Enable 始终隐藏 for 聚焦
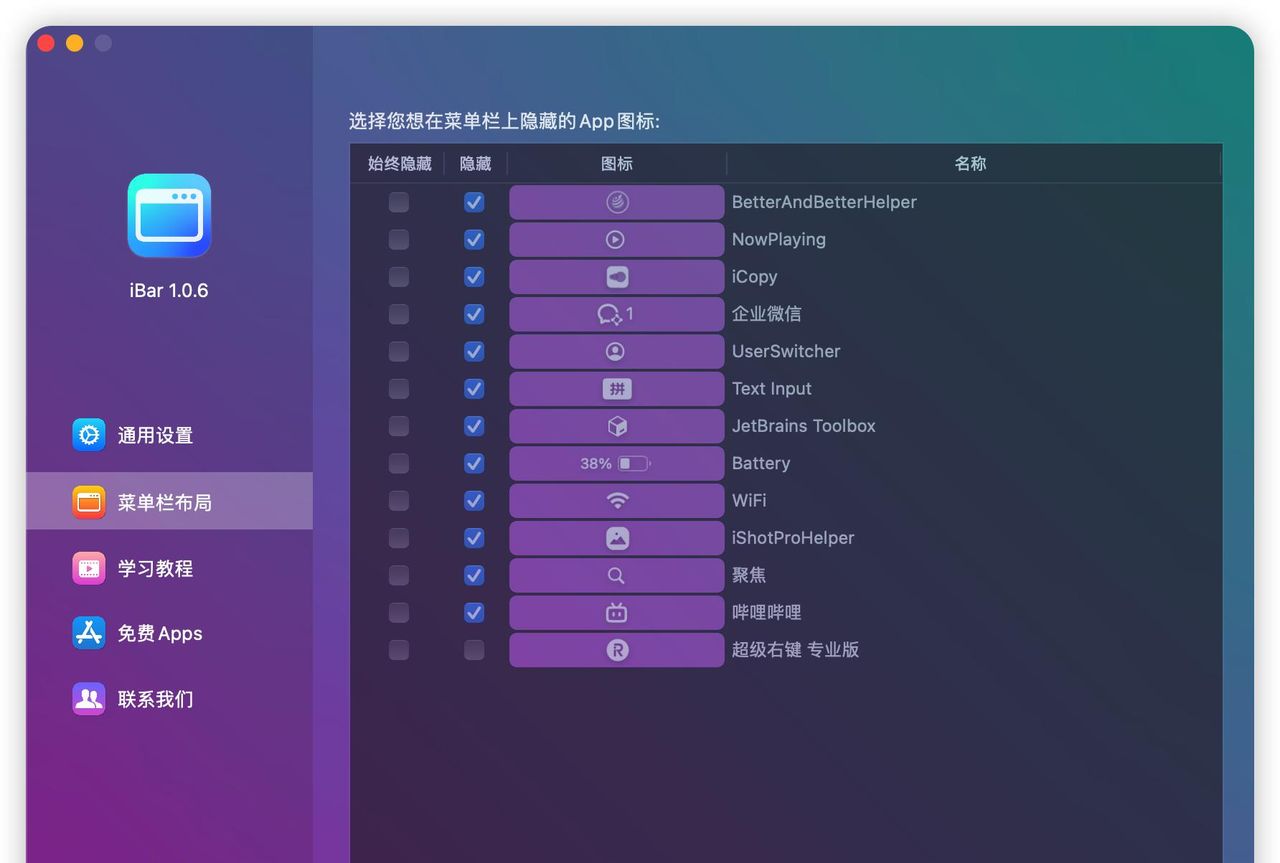 point(399,576)
